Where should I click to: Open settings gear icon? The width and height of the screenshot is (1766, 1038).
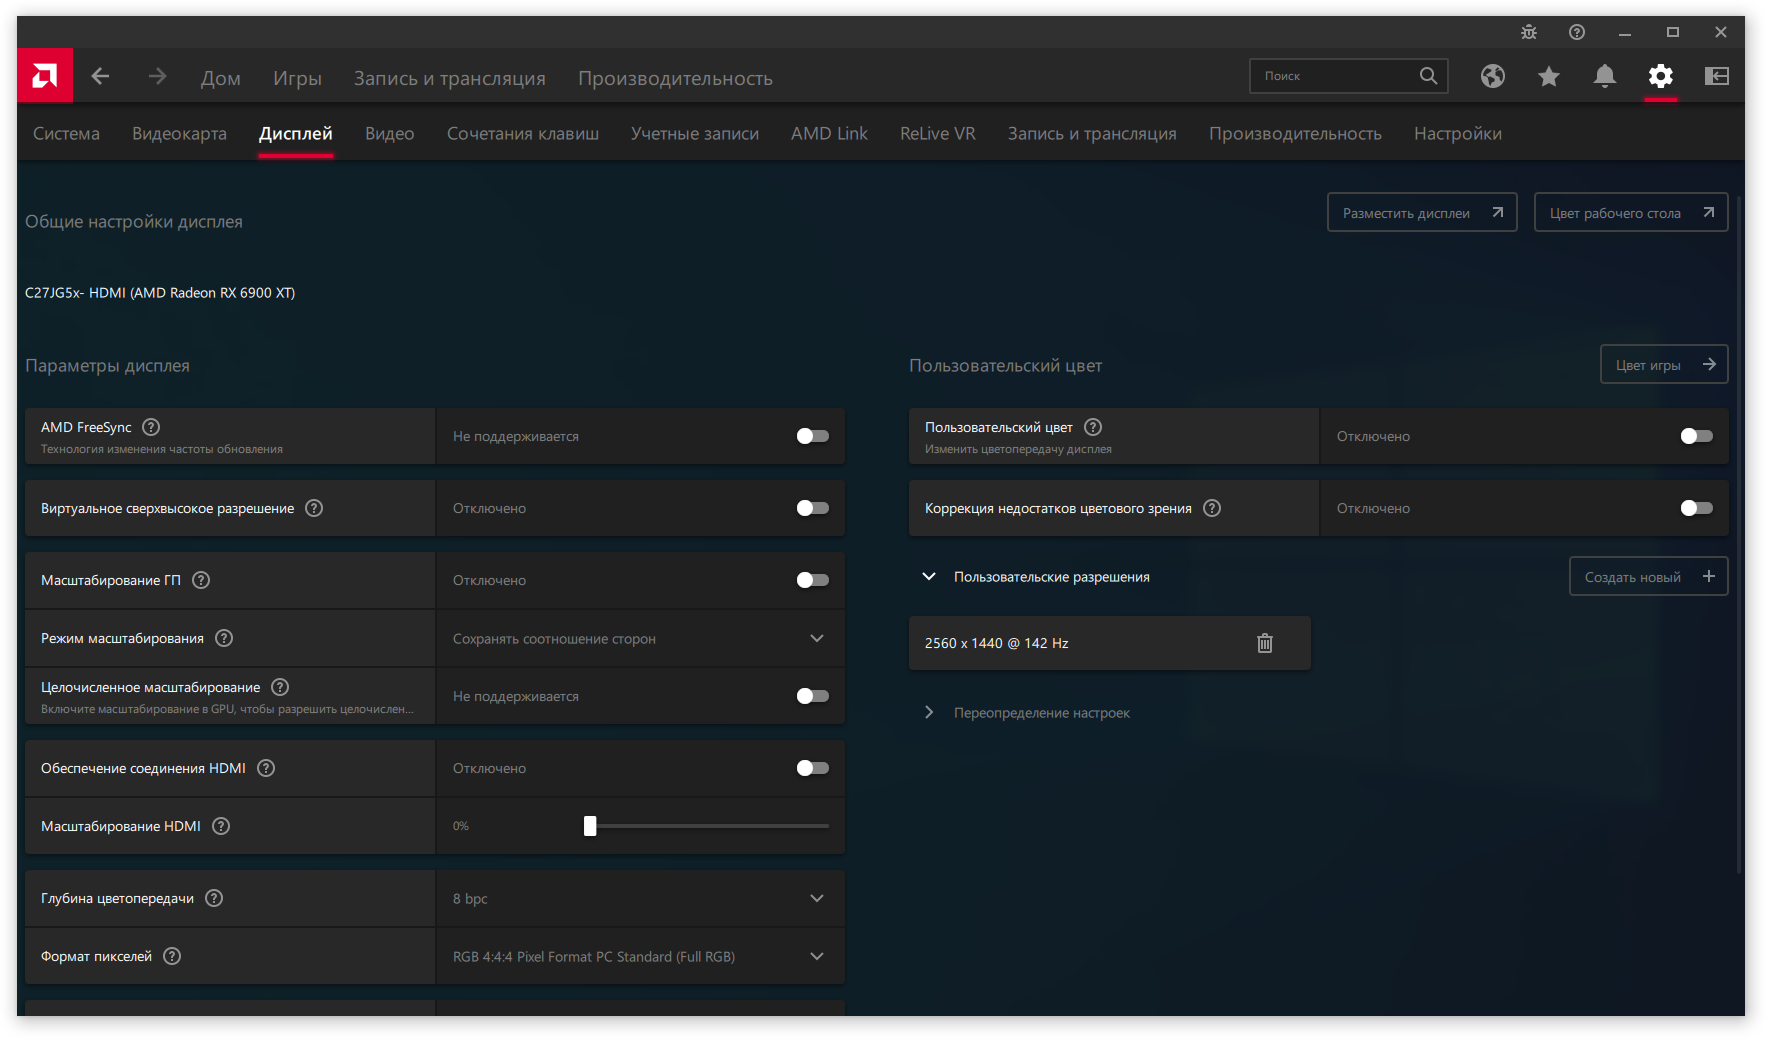coord(1661,76)
